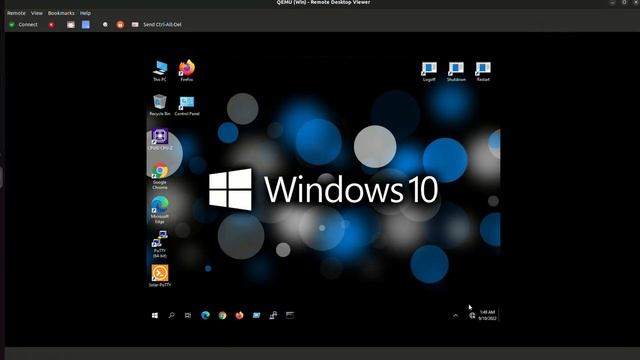Select Control Panel desktop shortcut
The image size is (640, 360).
point(187,106)
